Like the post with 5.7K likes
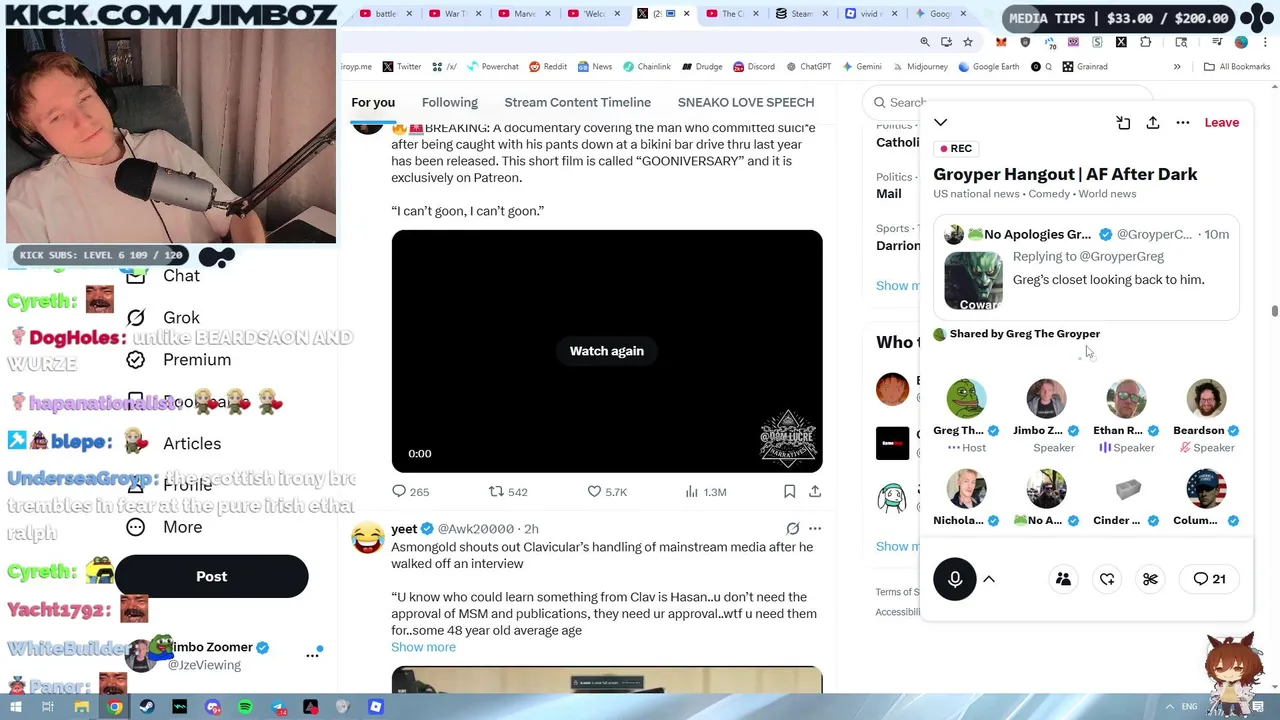Screen dimensions: 1280x720 (x=607, y=492)
